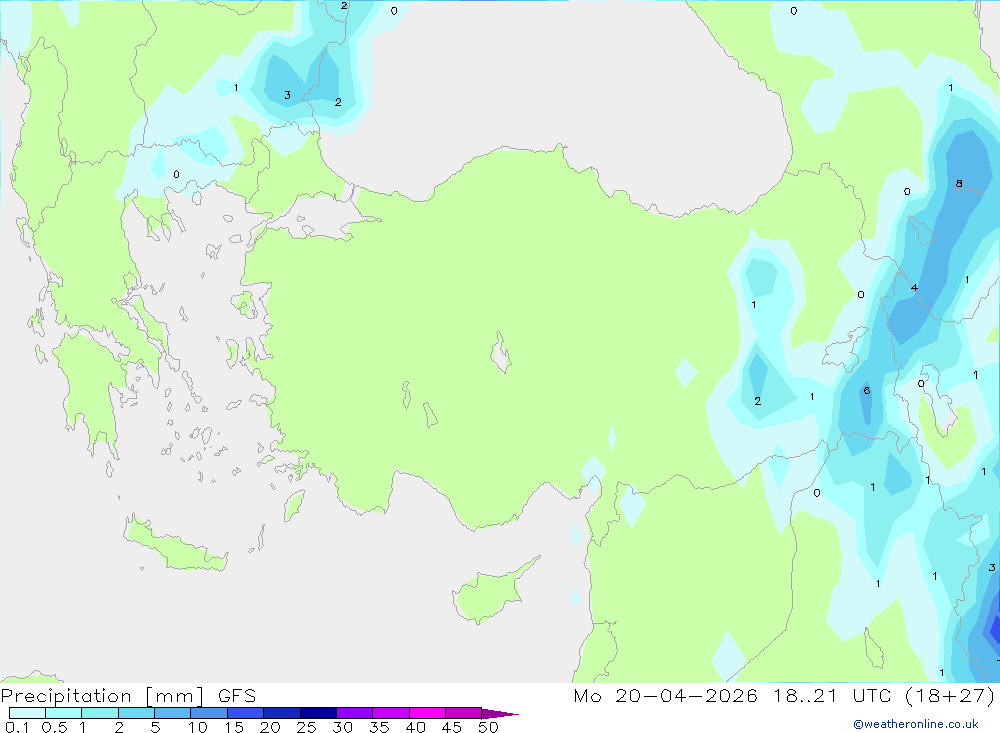The height and width of the screenshot is (733, 1000).
Task: Click the 5–10 mm legend color swatch
Action: (x=172, y=713)
